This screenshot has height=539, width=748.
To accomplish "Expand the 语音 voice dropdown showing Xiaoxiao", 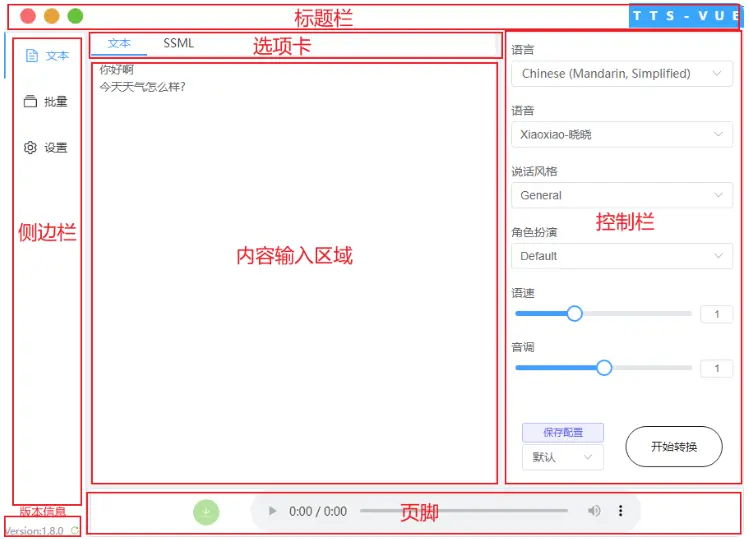I will (621, 134).
